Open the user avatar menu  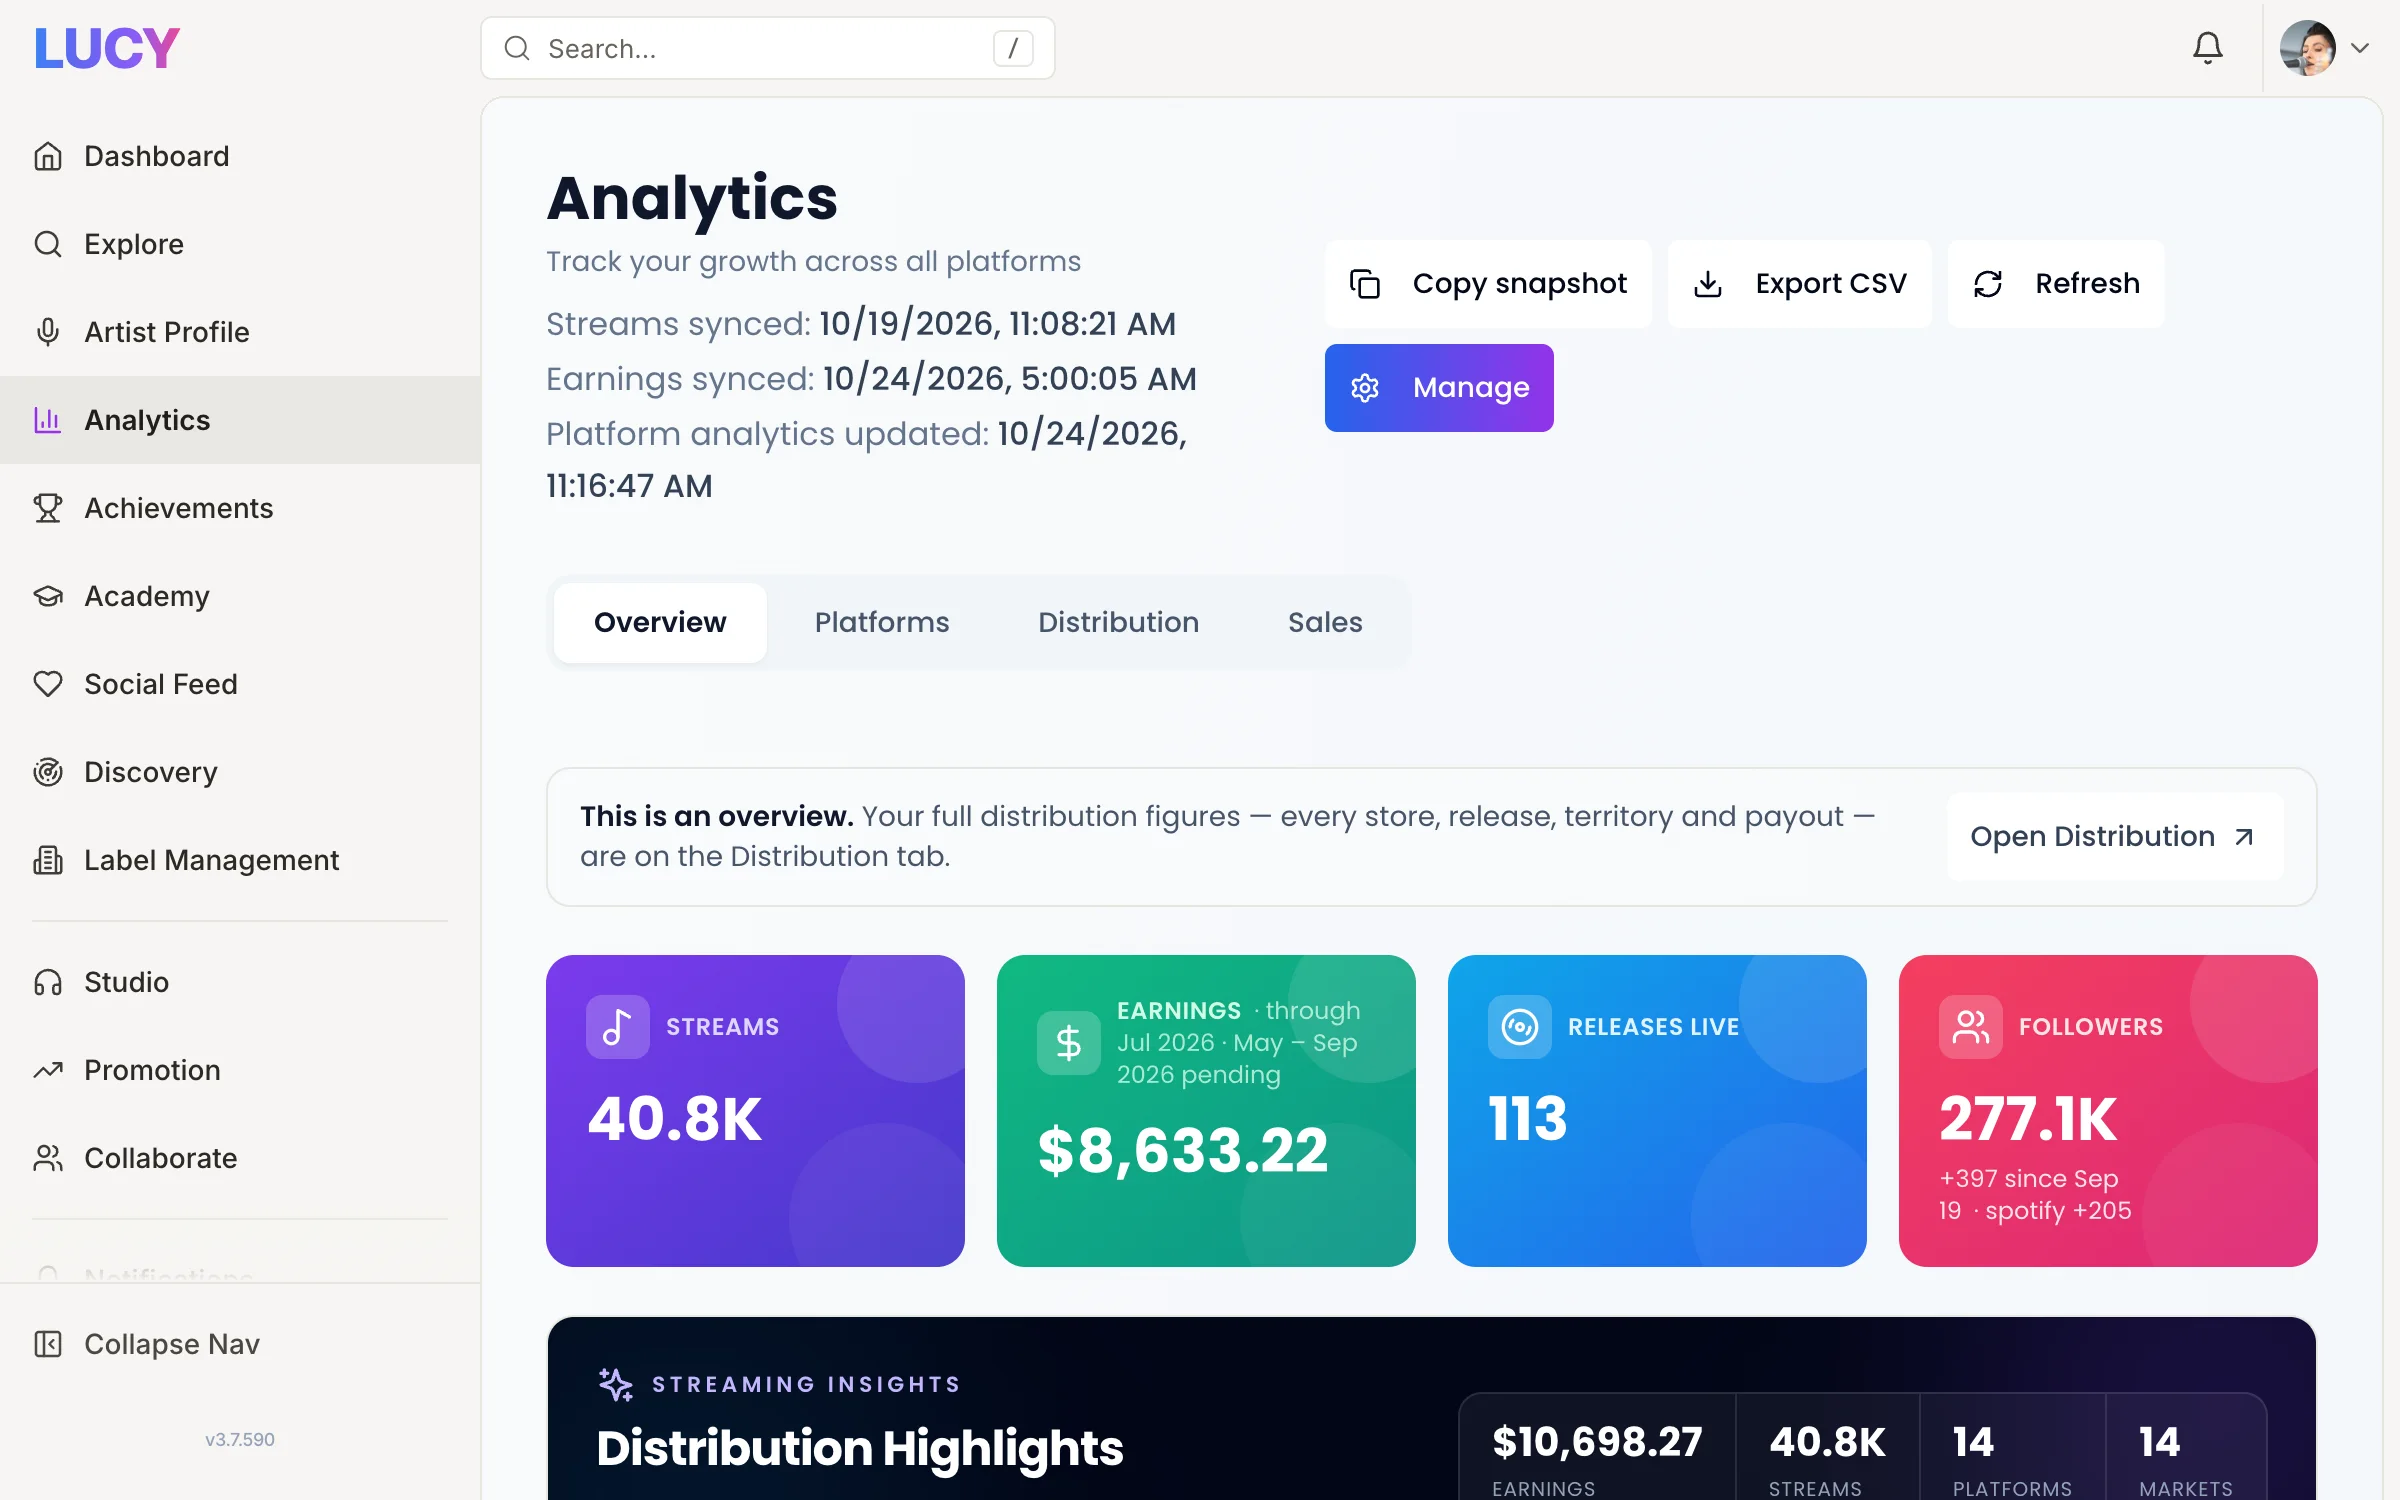[x=2308, y=48]
